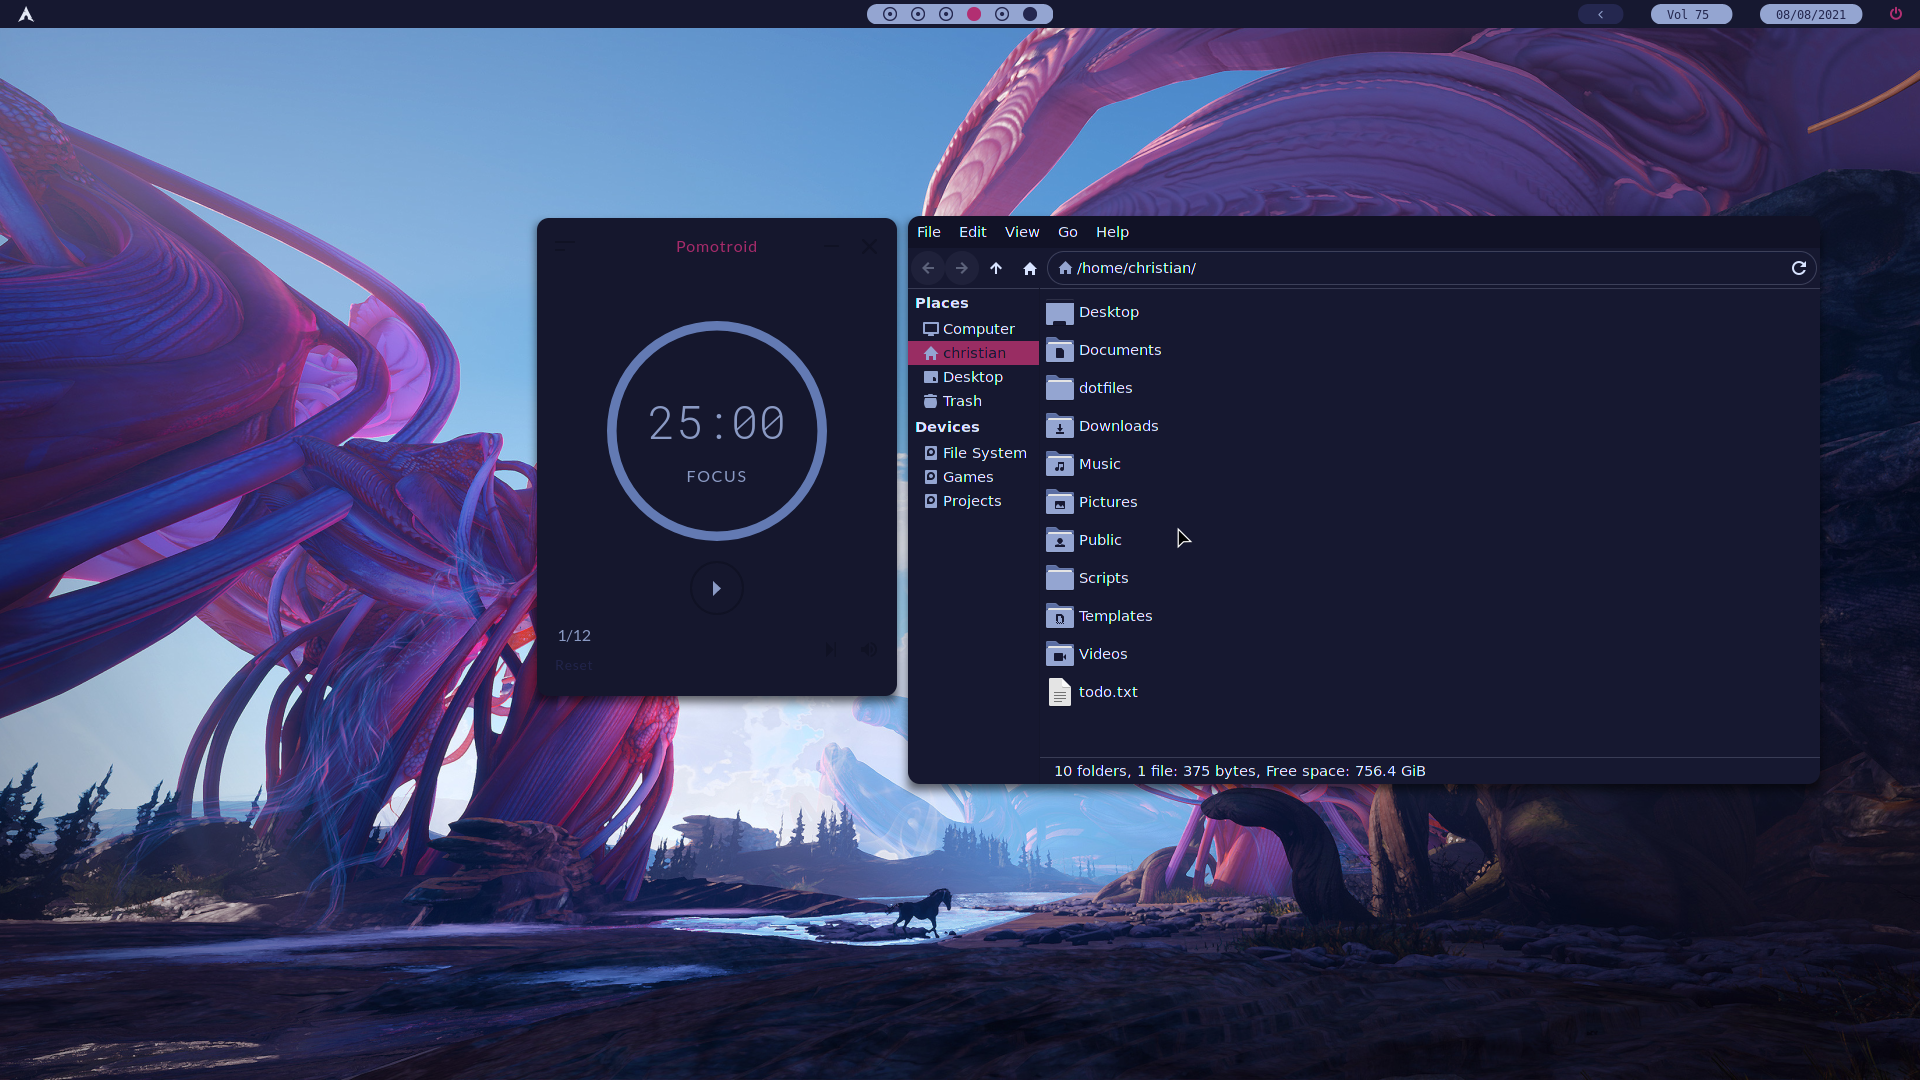Switch to the pink active workspace dot

[x=974, y=14]
